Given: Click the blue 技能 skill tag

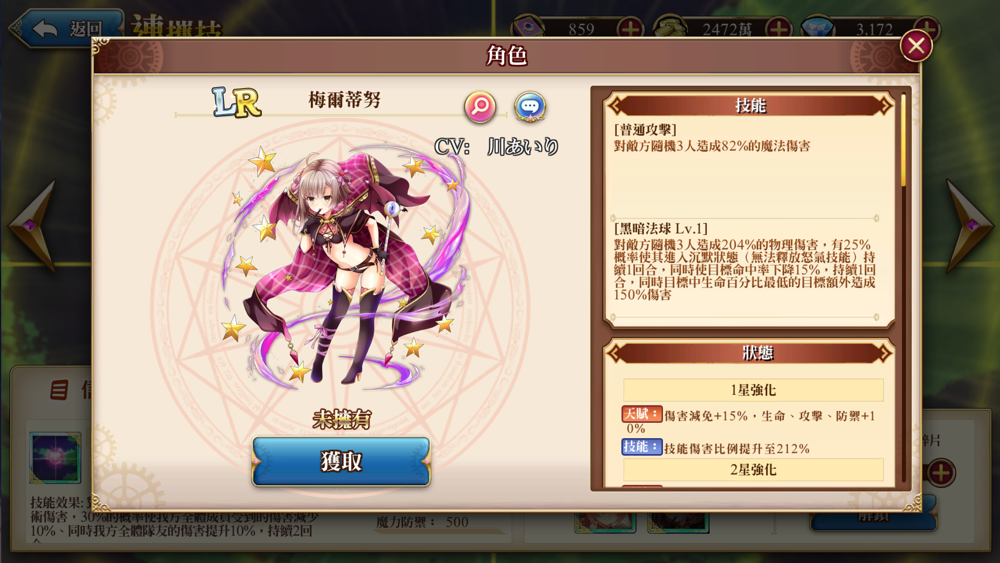Looking at the screenshot, I should pyautogui.click(x=642, y=447).
